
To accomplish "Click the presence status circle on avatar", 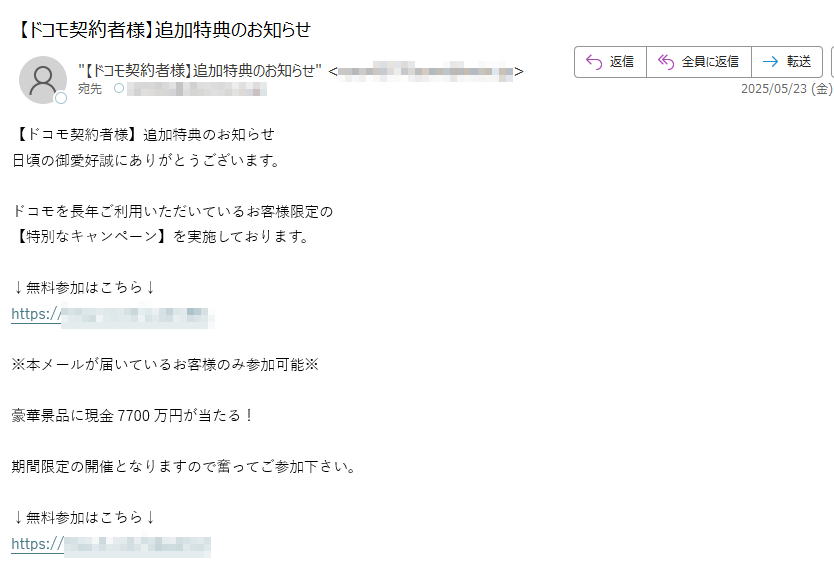I will coord(61,98).
